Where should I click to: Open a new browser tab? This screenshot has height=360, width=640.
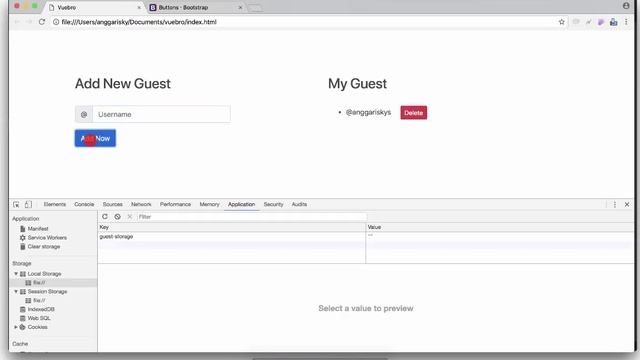255,8
